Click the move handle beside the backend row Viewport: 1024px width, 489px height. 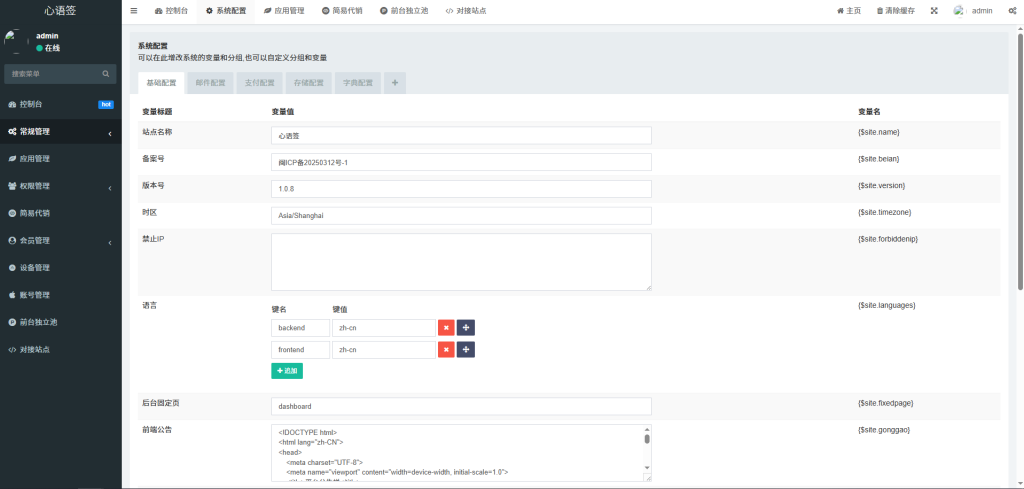tap(466, 327)
